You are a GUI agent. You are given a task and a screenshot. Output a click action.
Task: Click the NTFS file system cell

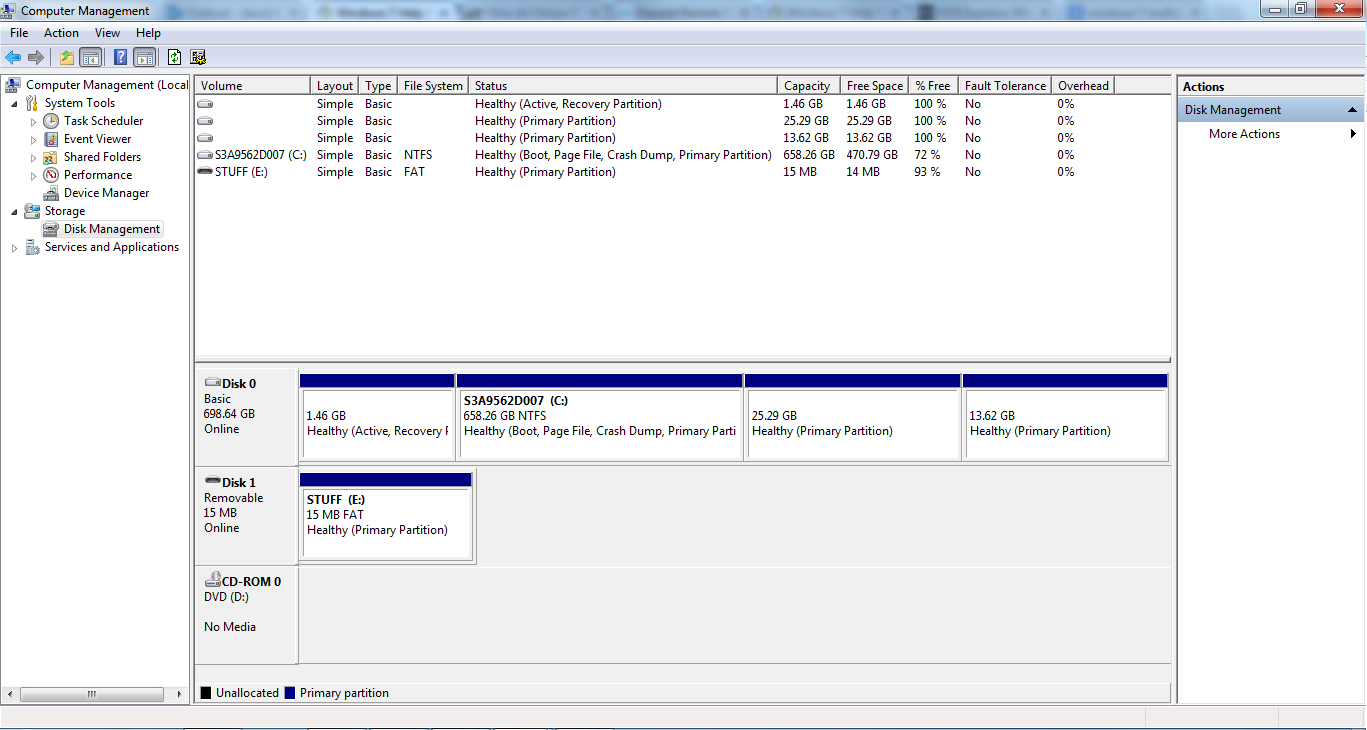(x=418, y=155)
